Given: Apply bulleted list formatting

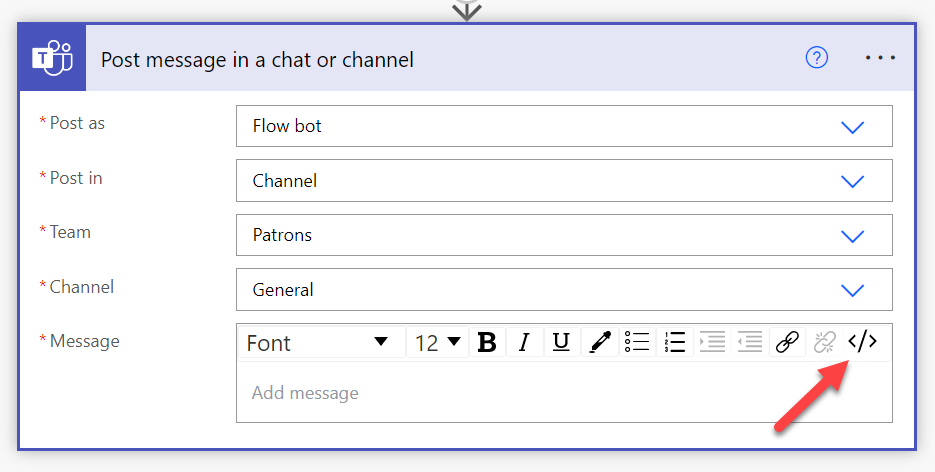Looking at the screenshot, I should pyautogui.click(x=637, y=342).
